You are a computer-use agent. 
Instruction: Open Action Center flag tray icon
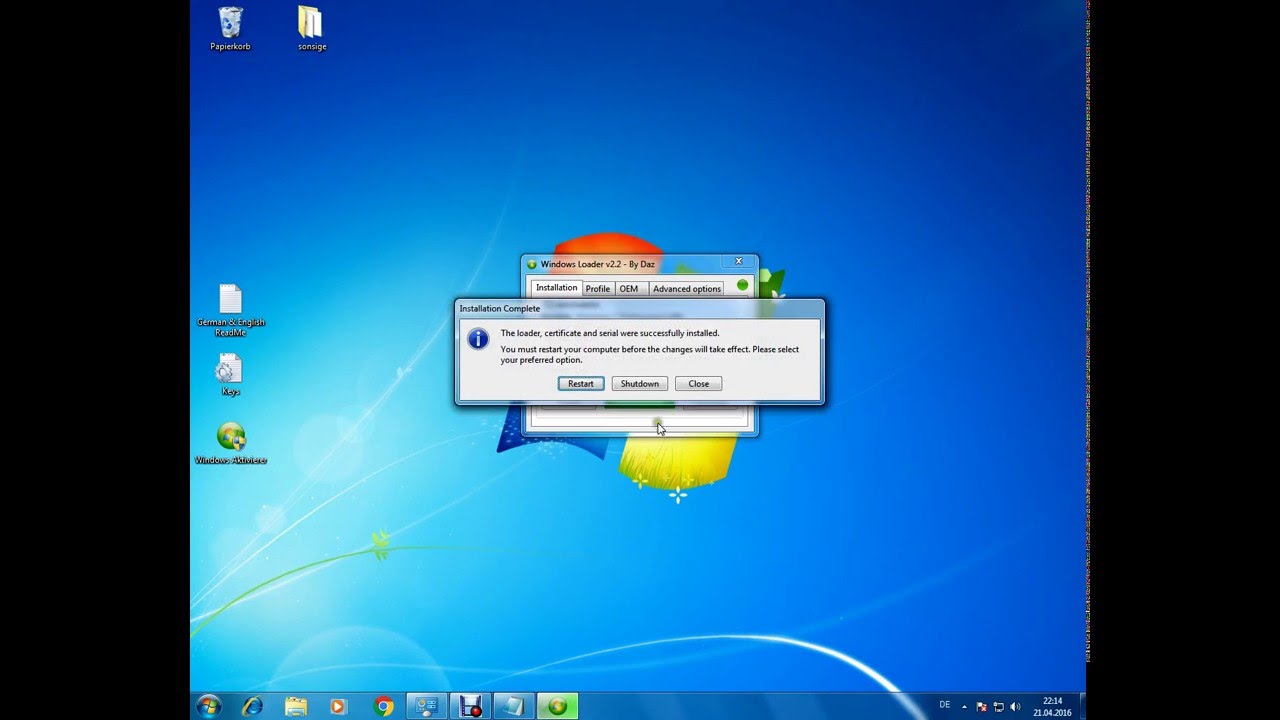[x=982, y=707]
